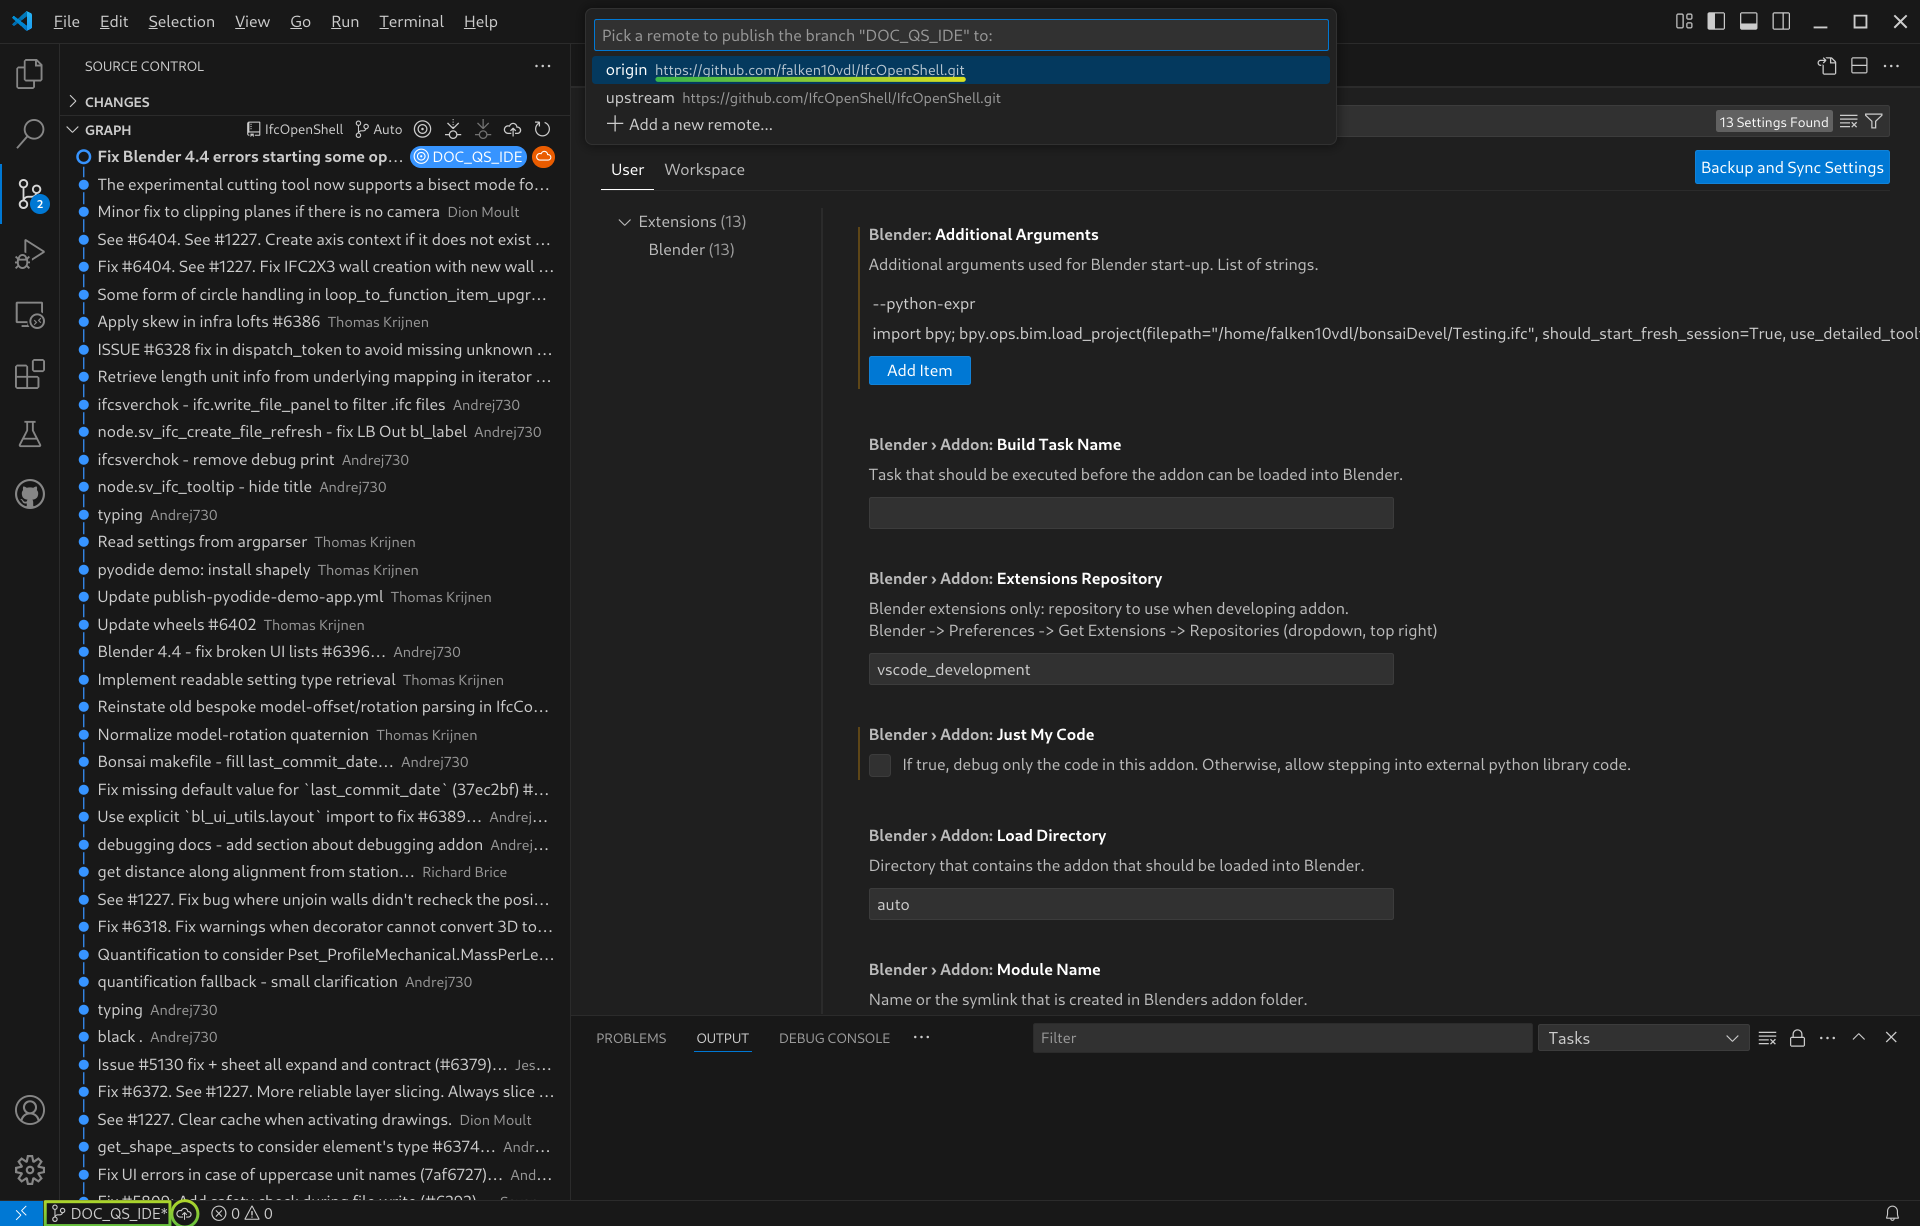Open Source Control more actions ellipsis
The image size is (1920, 1226).
point(542,66)
